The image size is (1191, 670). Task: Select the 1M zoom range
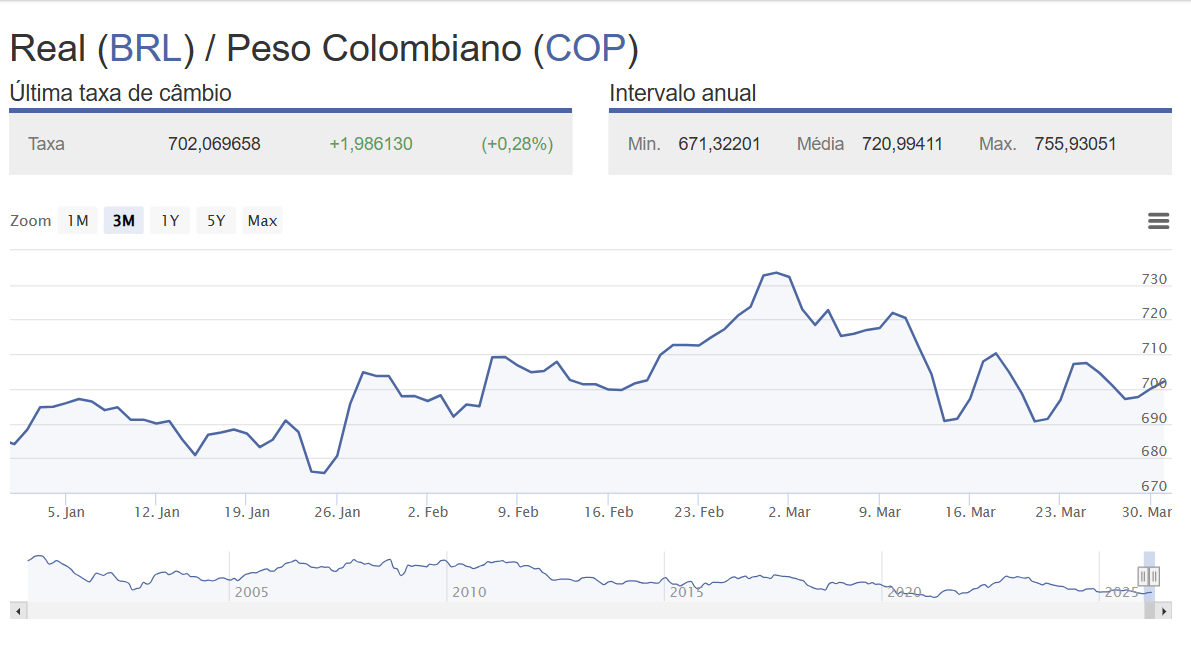77,220
